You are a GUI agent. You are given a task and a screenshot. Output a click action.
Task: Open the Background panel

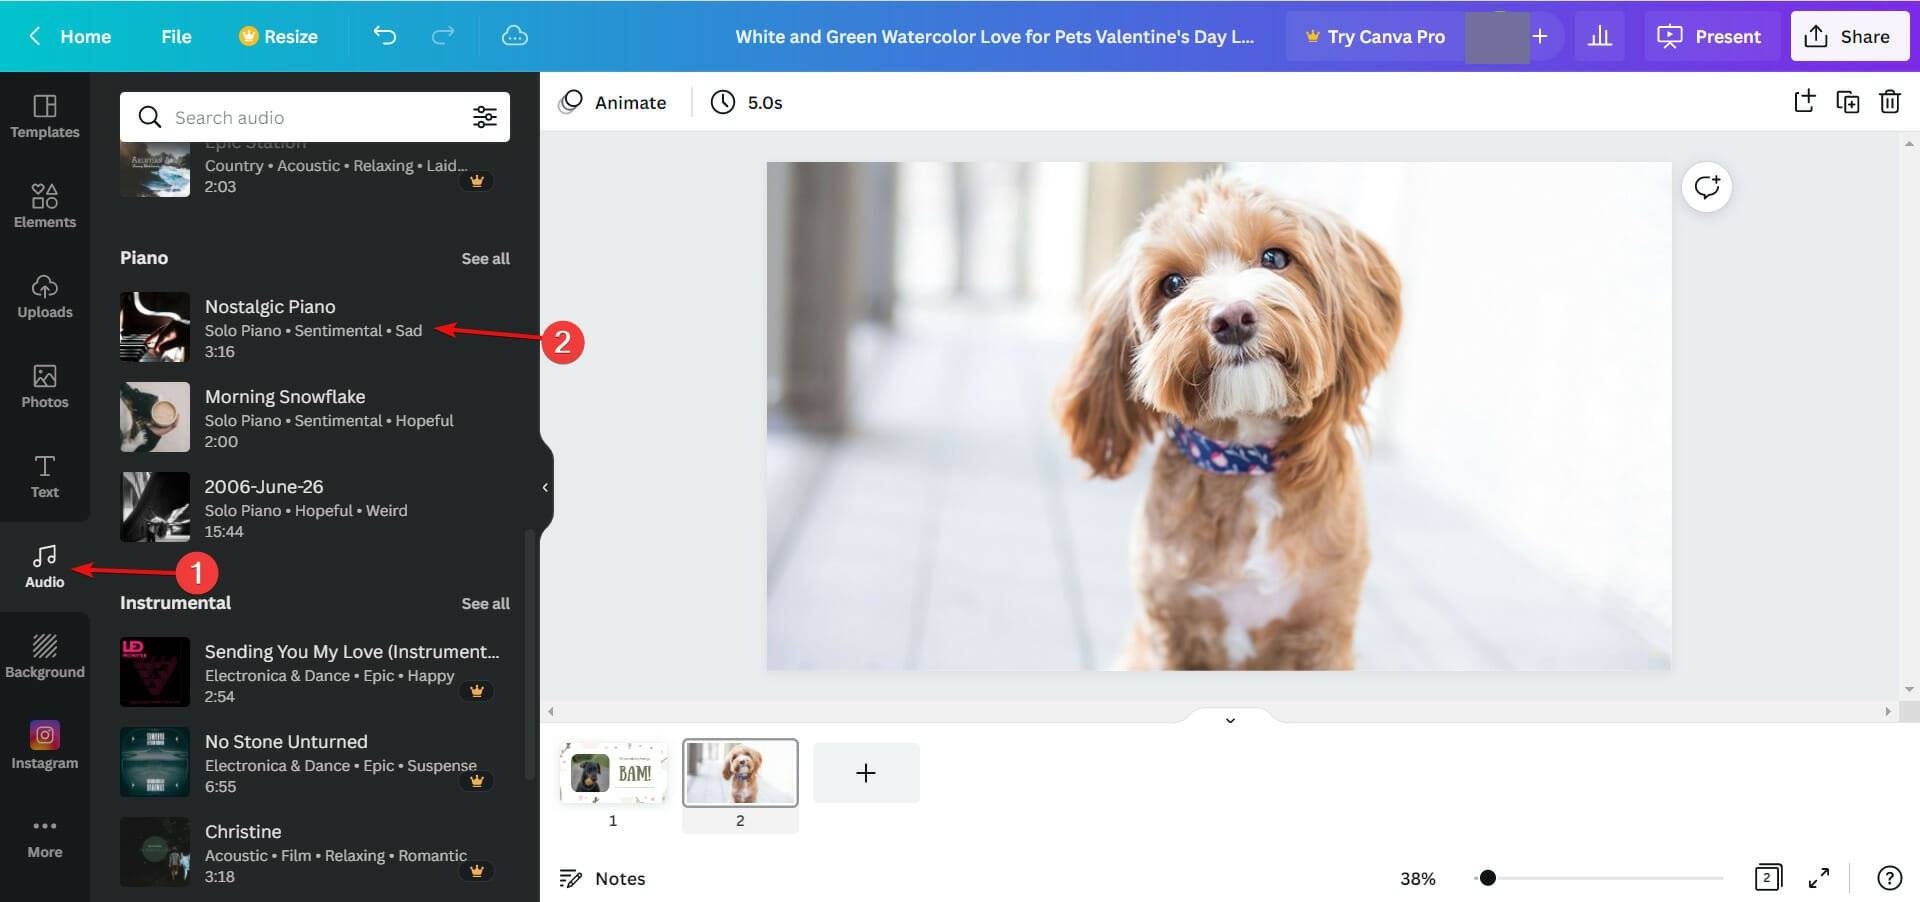(x=44, y=655)
